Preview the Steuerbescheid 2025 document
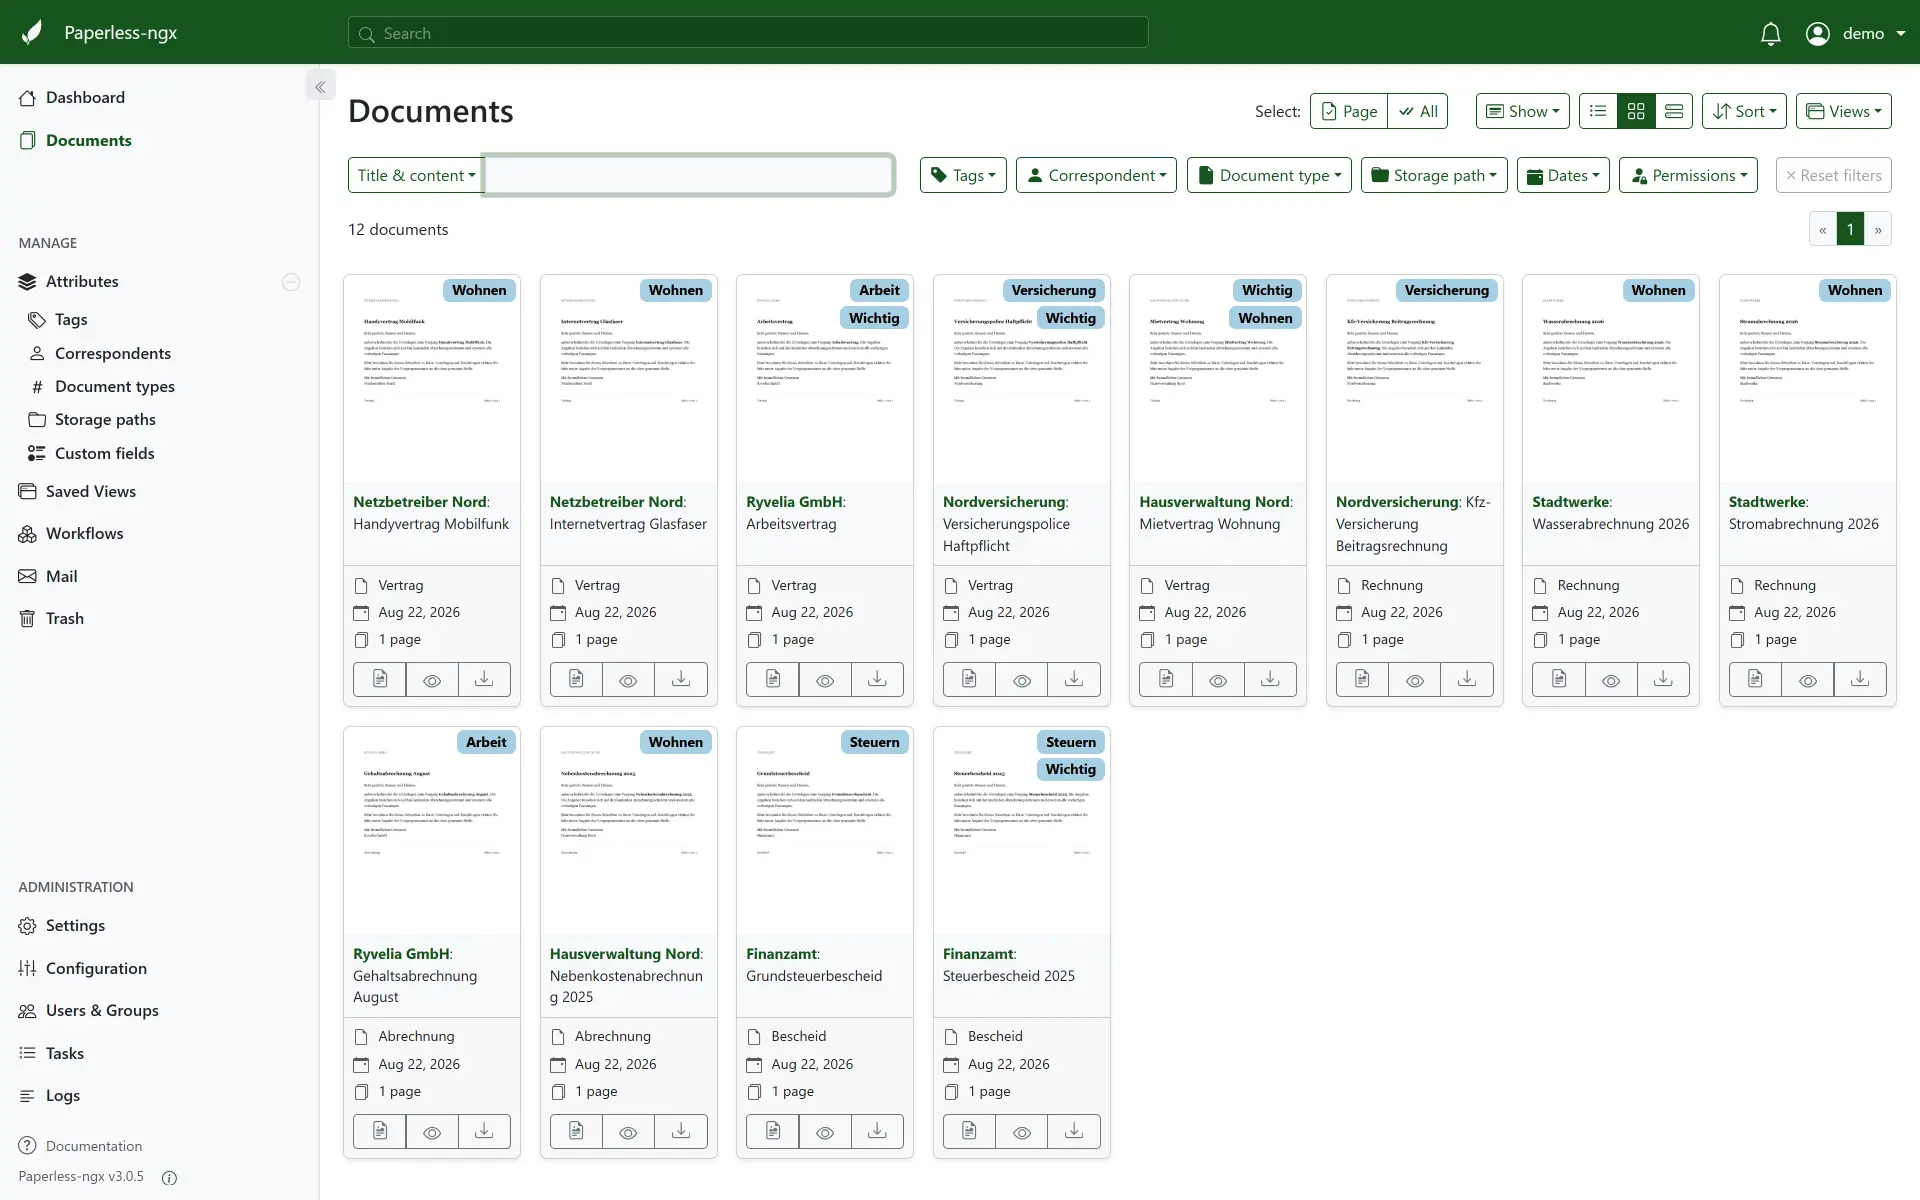Image resolution: width=1920 pixels, height=1200 pixels. click(1022, 1132)
